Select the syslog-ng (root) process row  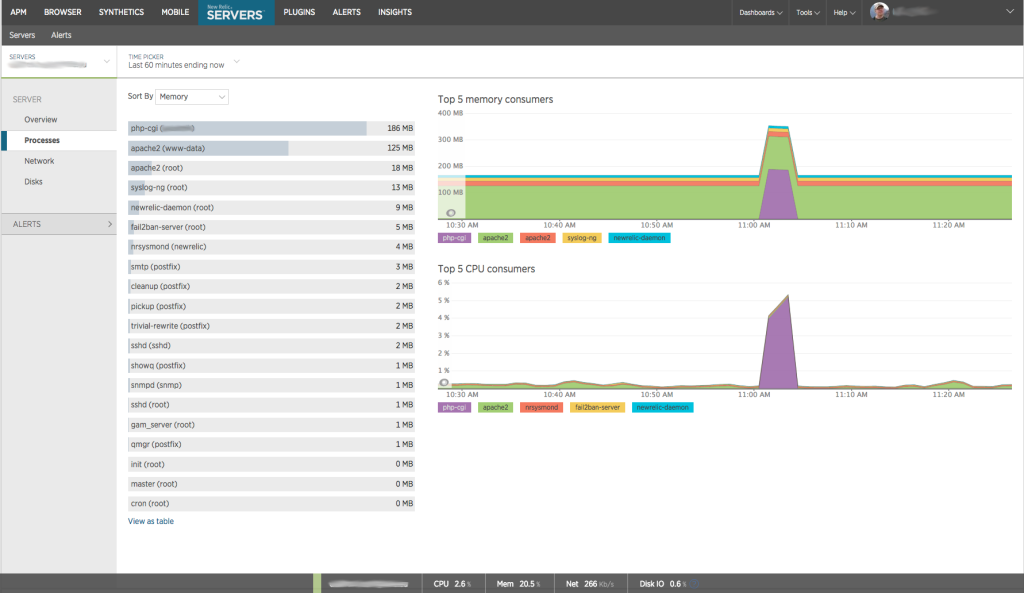point(271,187)
